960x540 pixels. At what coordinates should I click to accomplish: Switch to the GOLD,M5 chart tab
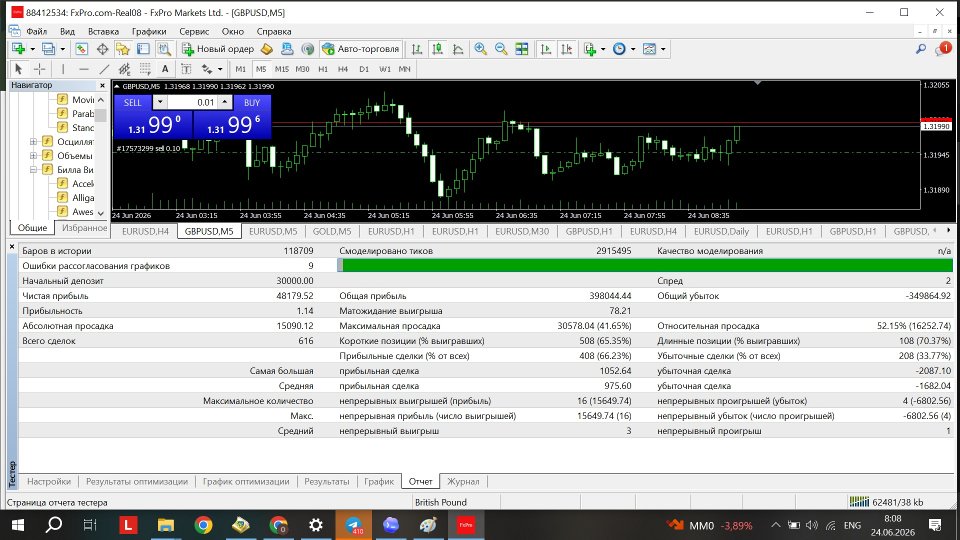click(x=332, y=231)
